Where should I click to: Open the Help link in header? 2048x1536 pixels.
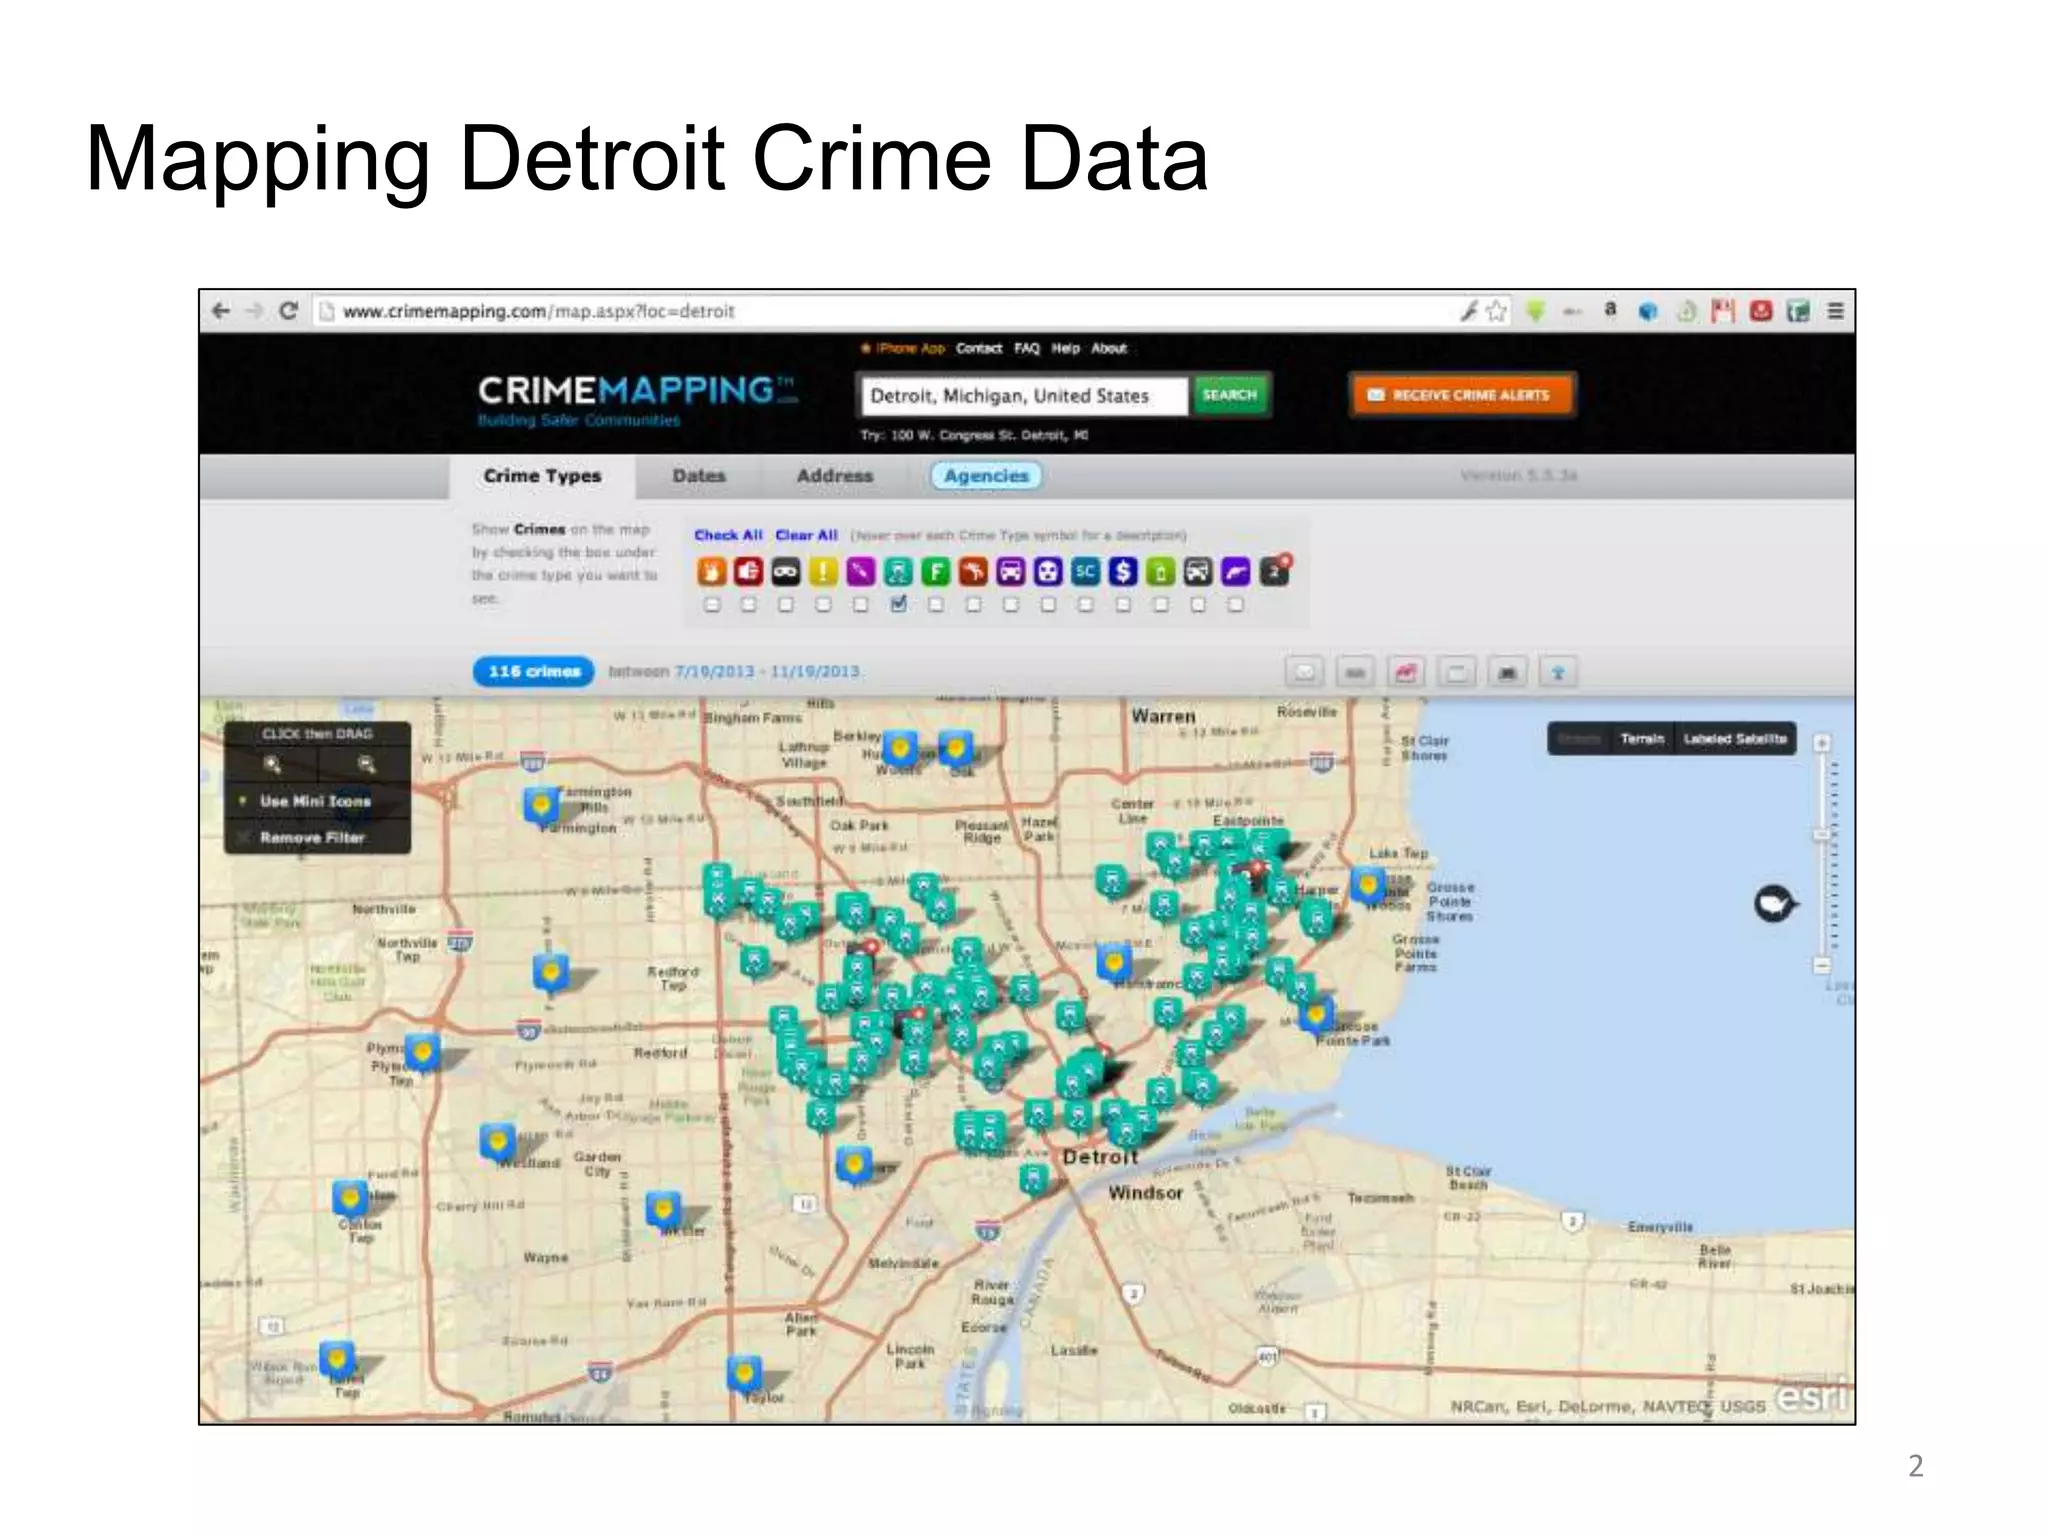[1066, 348]
